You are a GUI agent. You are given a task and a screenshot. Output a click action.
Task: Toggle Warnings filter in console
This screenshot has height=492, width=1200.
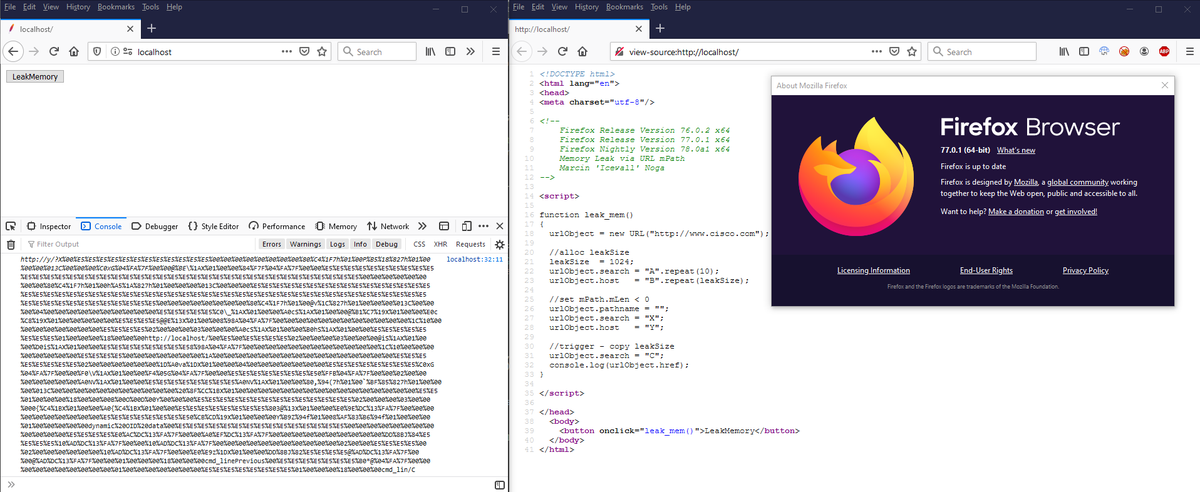coord(306,244)
